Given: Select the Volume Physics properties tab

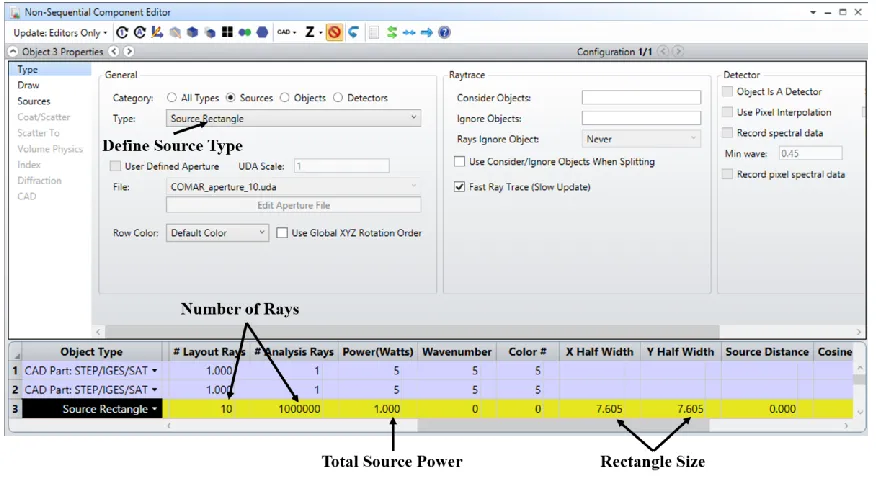Looking at the screenshot, I should pos(50,149).
